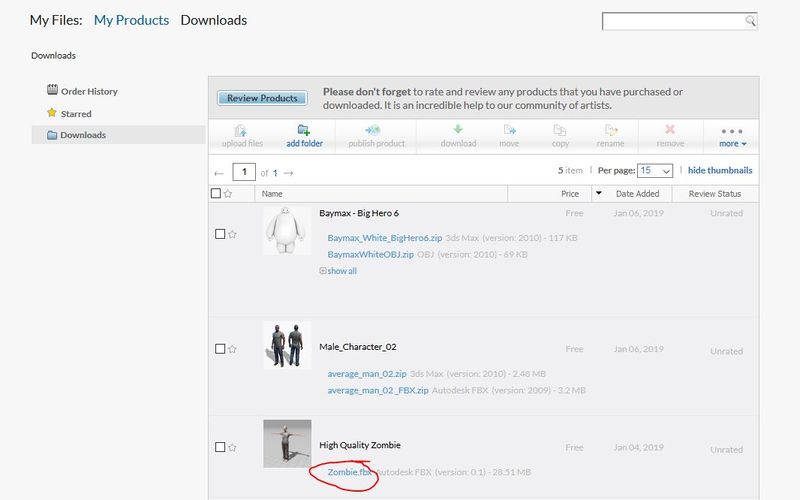Click the publish product icon

point(373,130)
